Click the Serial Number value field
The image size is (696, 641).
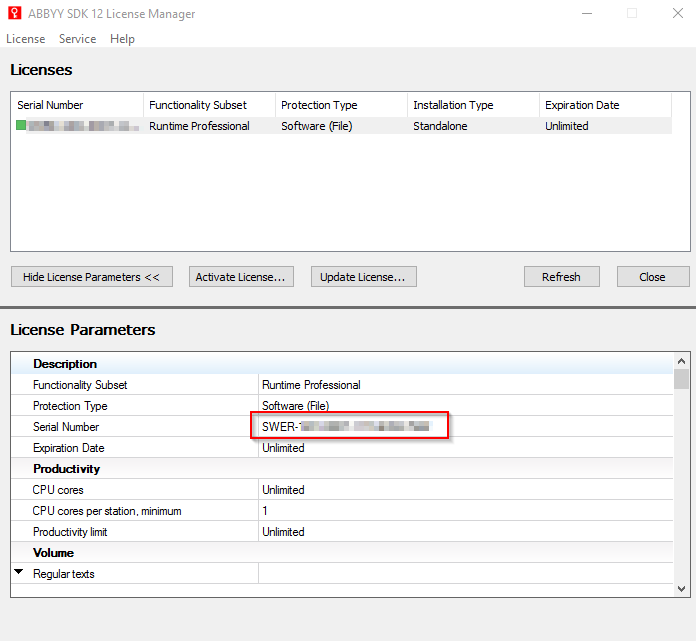(x=348, y=427)
